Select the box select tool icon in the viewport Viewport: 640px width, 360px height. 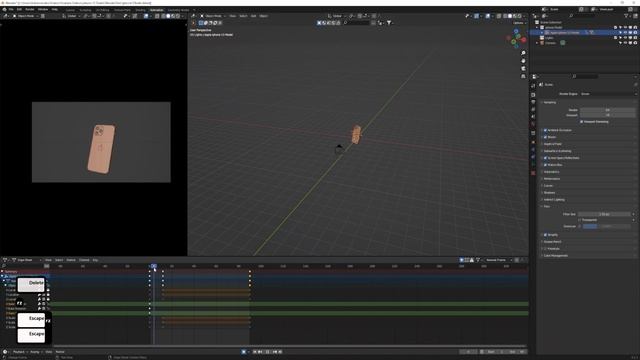click(201, 23)
